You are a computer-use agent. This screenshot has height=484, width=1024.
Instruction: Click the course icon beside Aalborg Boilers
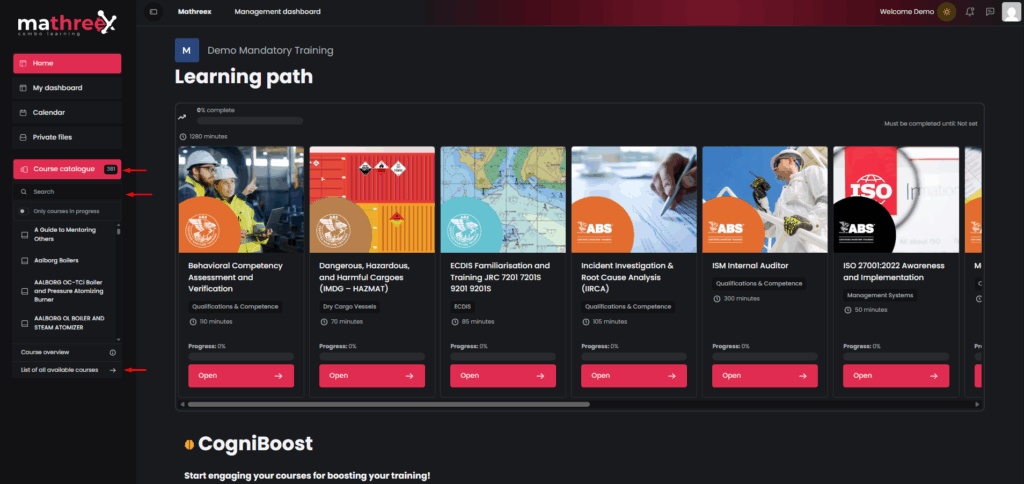pyautogui.click(x=24, y=260)
